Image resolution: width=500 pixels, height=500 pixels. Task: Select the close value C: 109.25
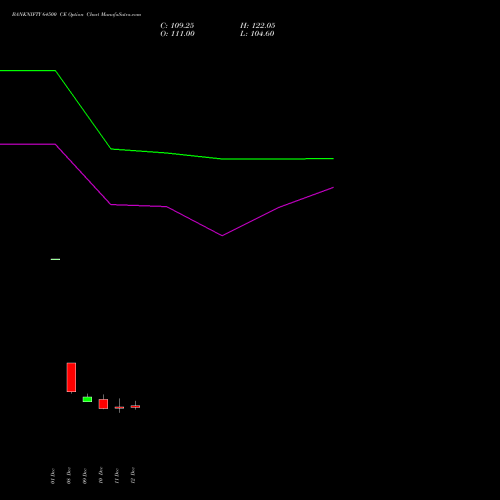point(177,26)
